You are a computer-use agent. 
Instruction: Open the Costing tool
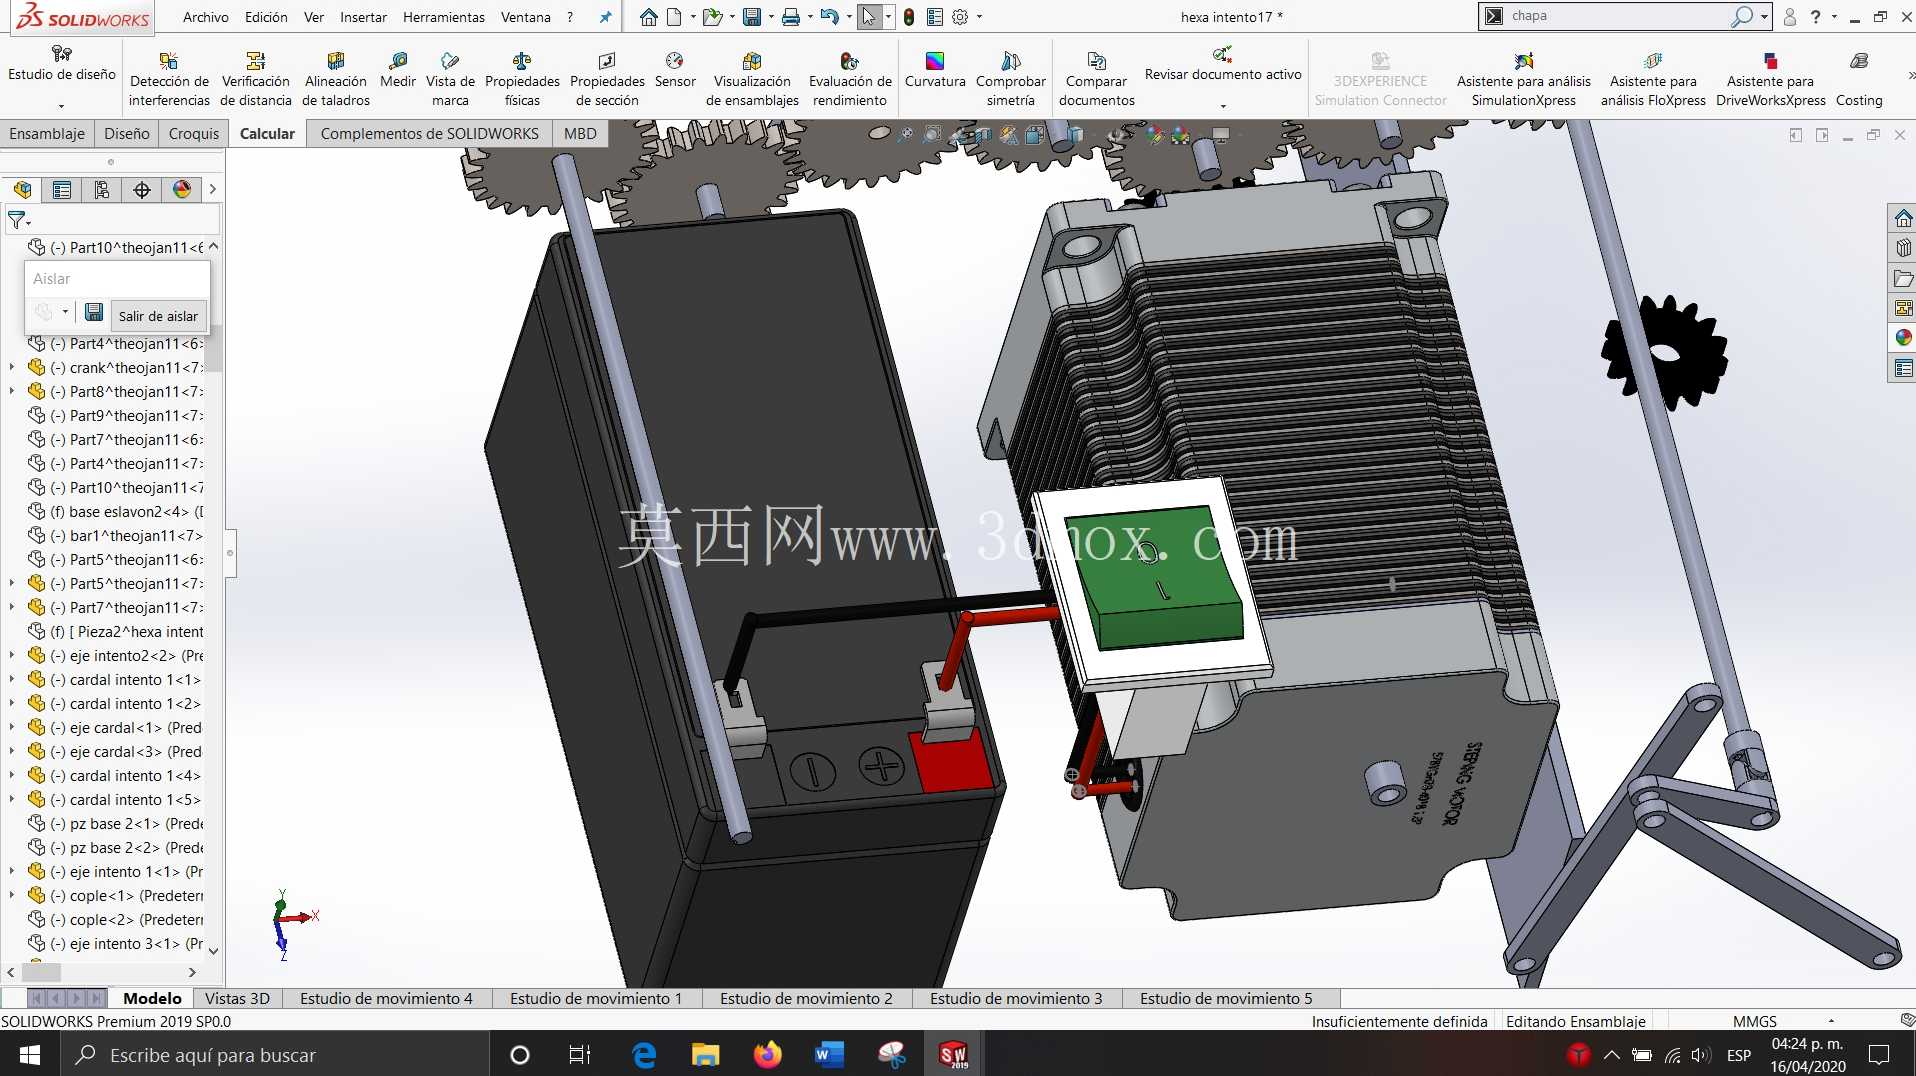(x=1859, y=79)
